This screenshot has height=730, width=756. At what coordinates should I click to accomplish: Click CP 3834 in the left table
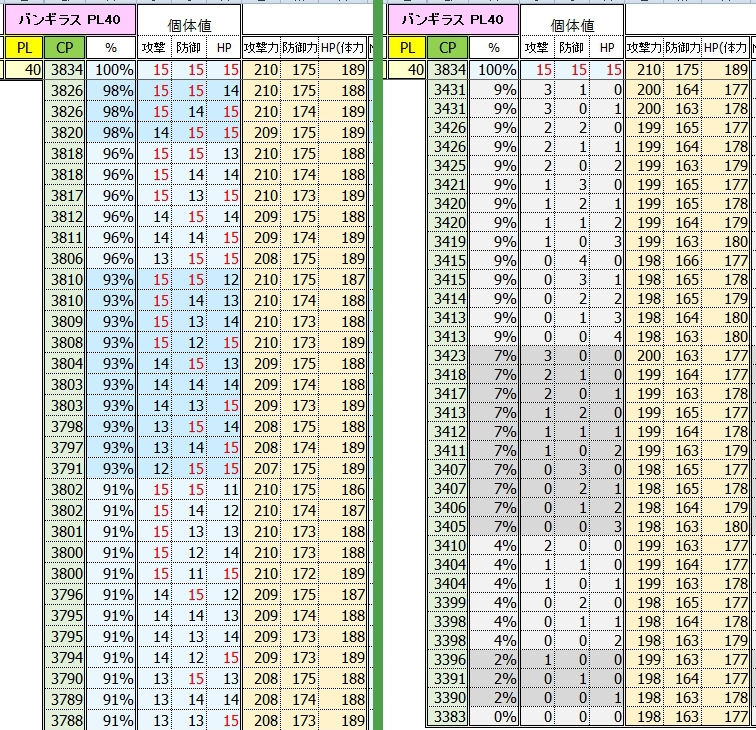tap(65, 70)
